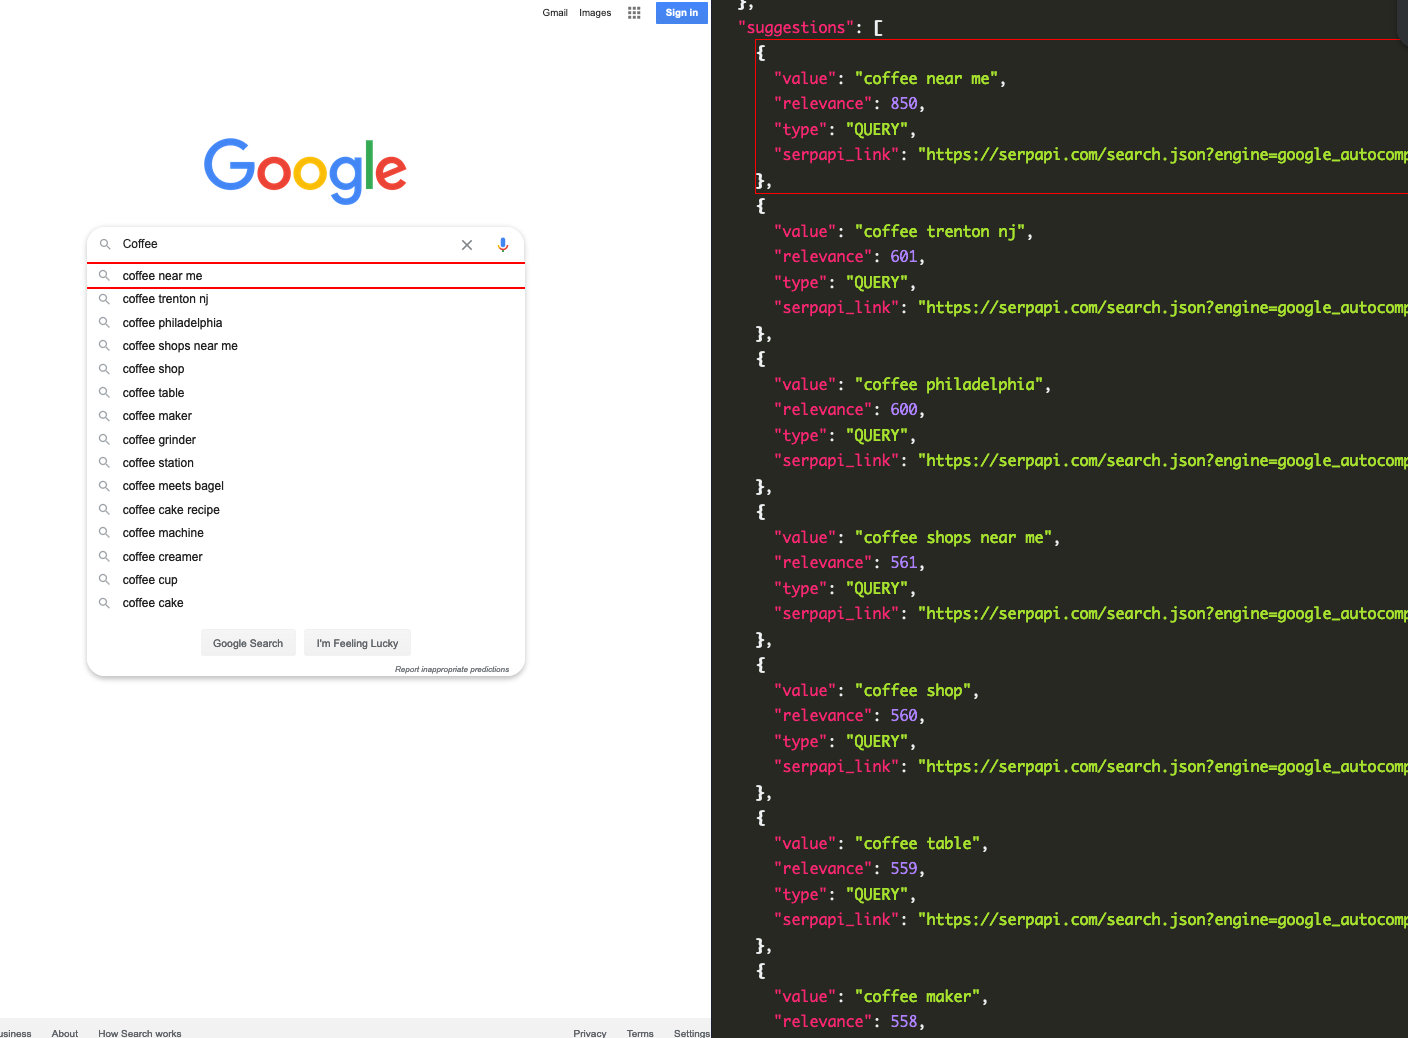Open the Google apps grid icon
1408x1038 pixels.
pyautogui.click(x=634, y=13)
